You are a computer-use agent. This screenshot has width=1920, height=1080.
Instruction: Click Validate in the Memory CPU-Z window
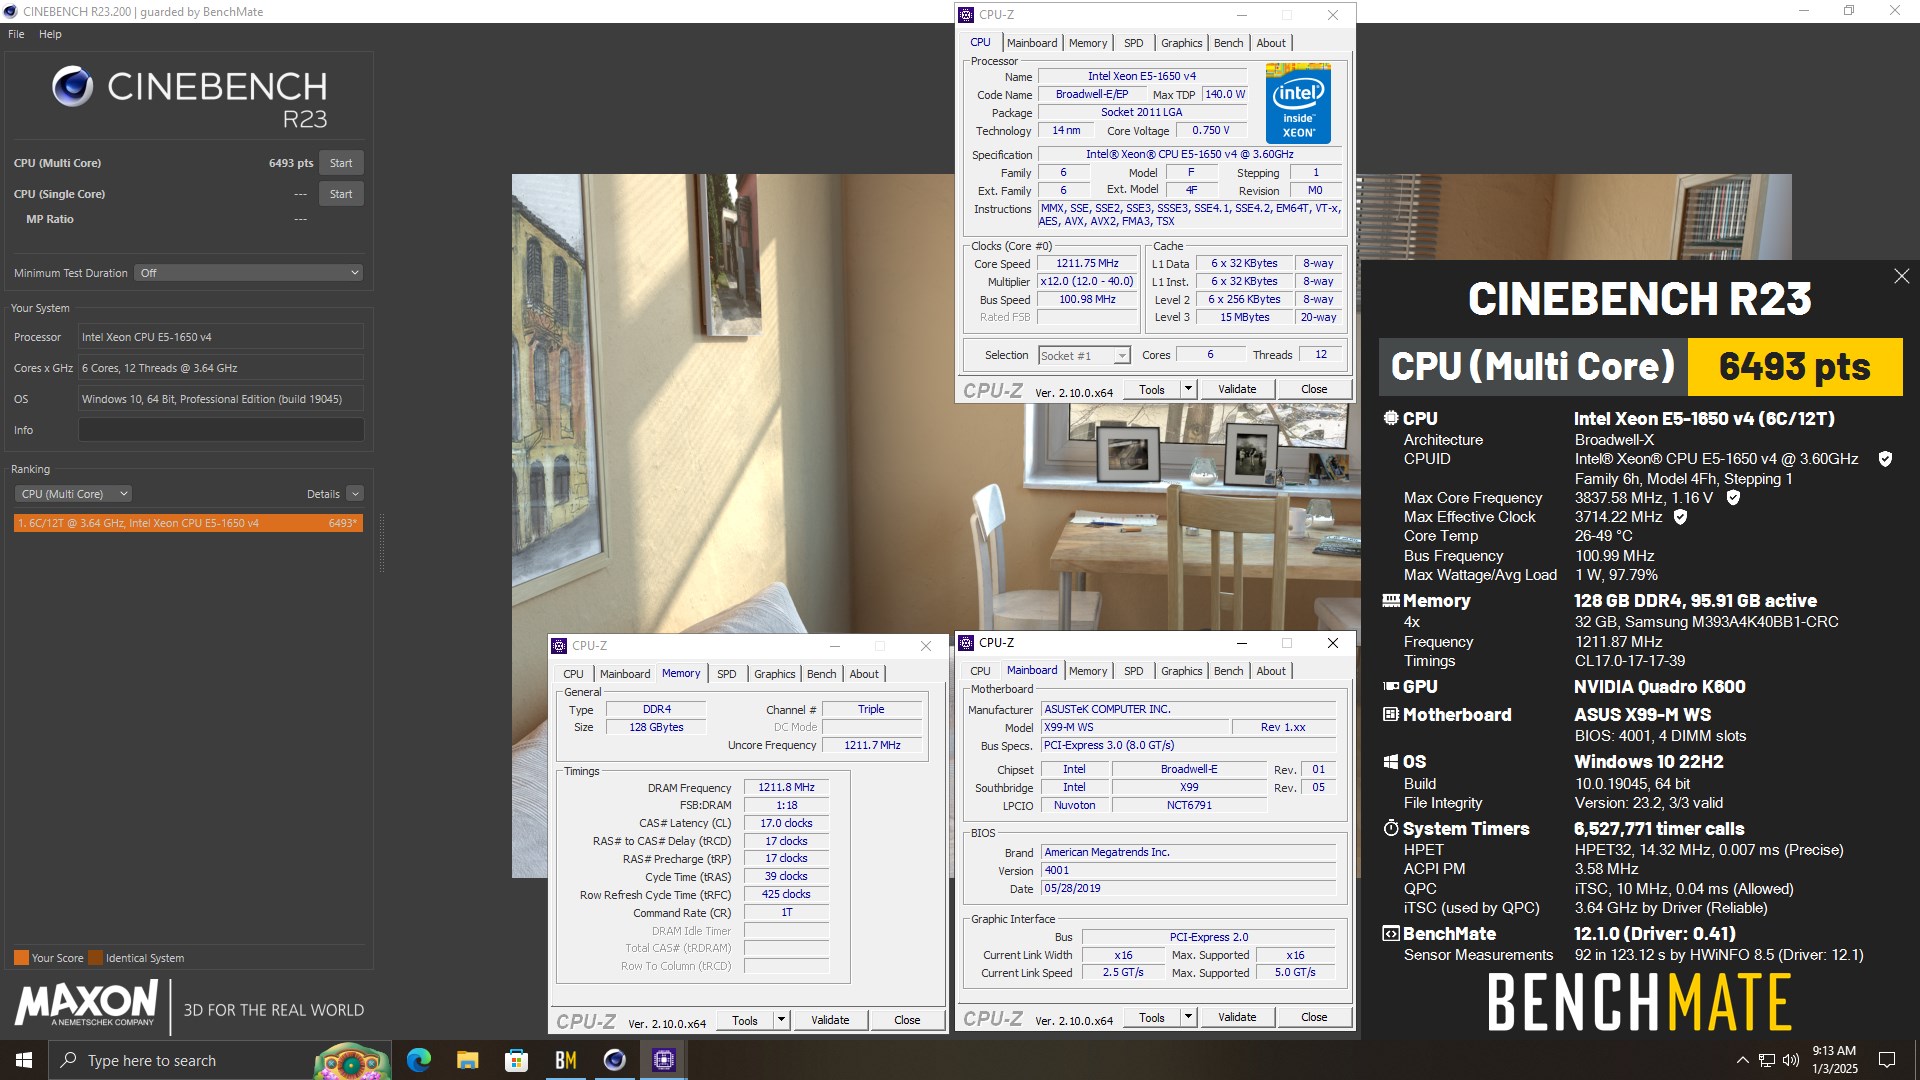tap(830, 1020)
